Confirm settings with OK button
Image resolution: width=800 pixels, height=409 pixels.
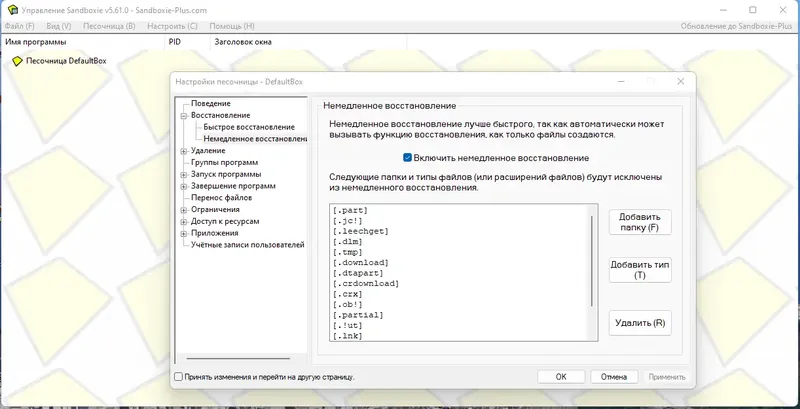pyautogui.click(x=561, y=377)
